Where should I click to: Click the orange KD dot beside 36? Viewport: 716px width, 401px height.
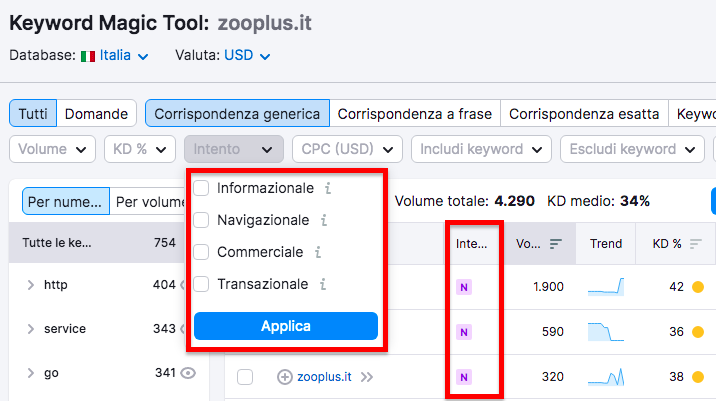[698, 332]
